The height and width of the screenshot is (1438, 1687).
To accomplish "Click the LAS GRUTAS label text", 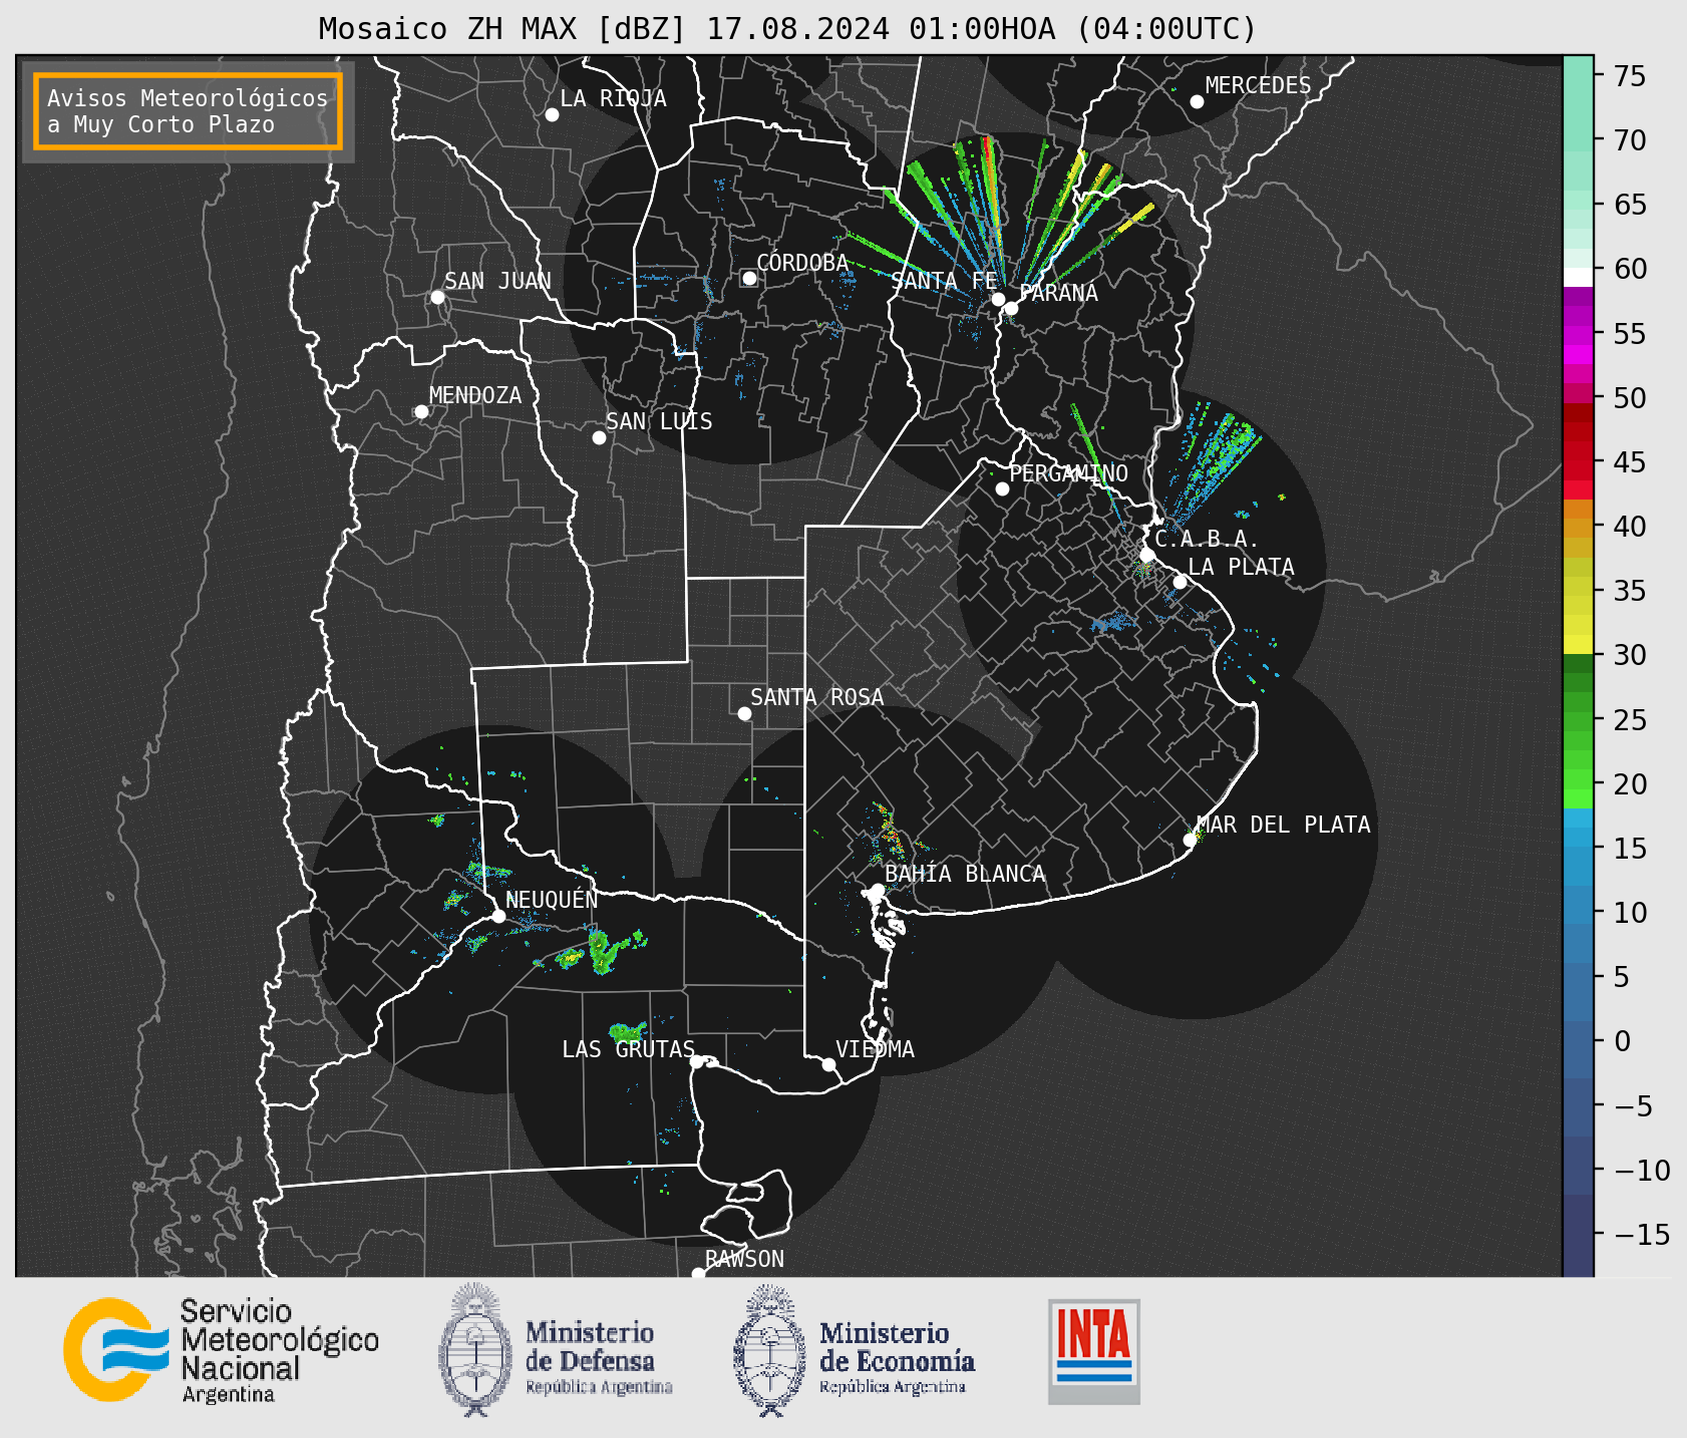I will tap(628, 1049).
